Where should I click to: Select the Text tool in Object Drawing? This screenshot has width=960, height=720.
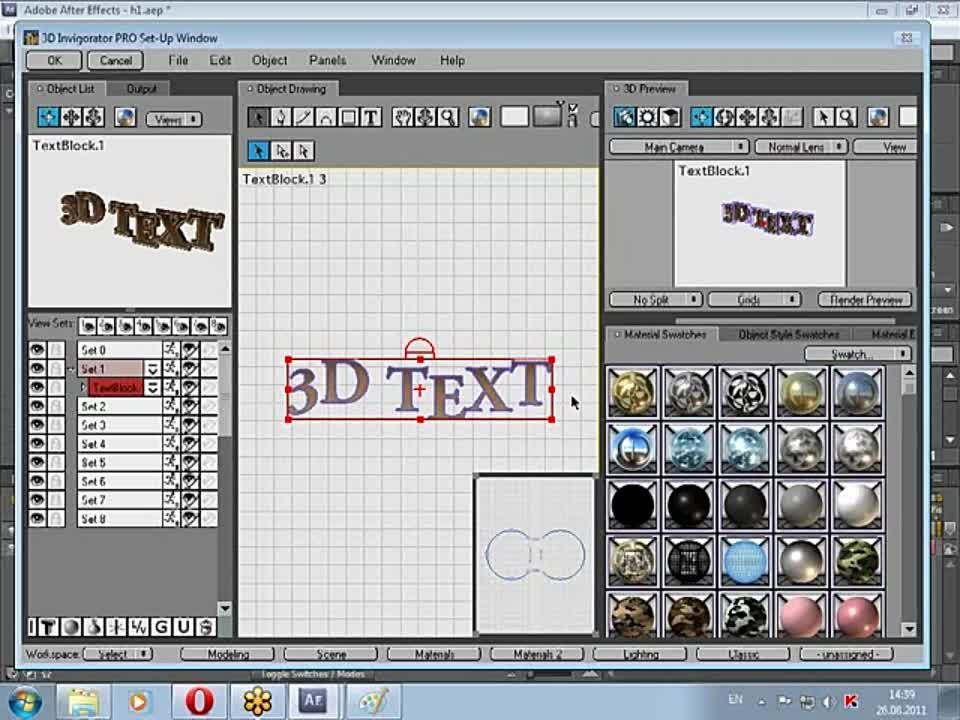371,117
